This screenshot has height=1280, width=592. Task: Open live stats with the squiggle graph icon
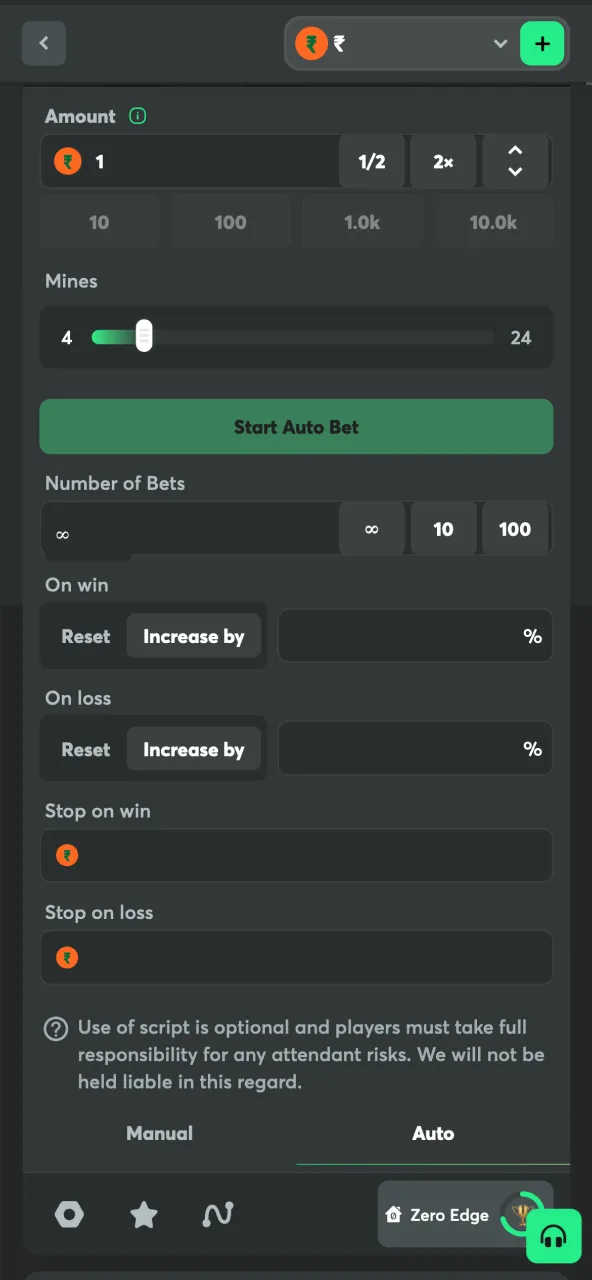coord(217,1214)
